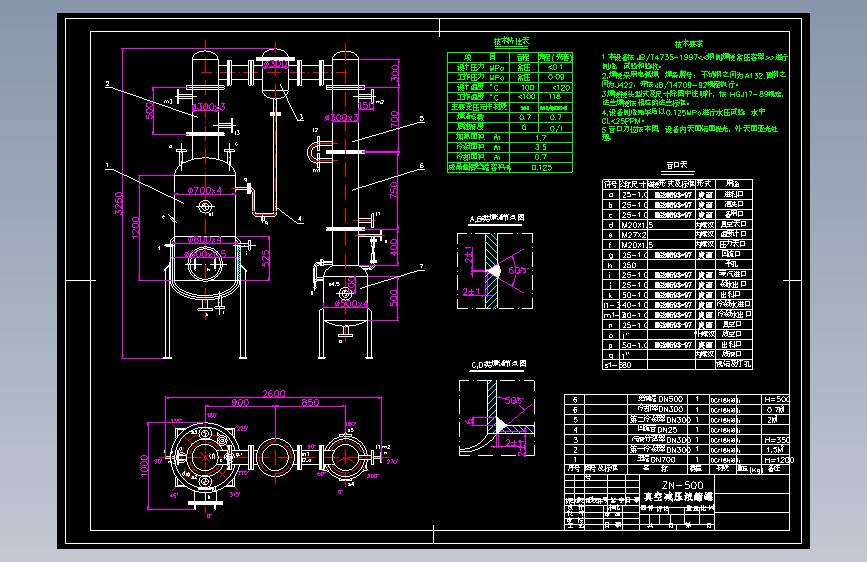Click the M27x2 cell in the nozzle table
This screenshot has width=867, height=562.
click(x=634, y=235)
